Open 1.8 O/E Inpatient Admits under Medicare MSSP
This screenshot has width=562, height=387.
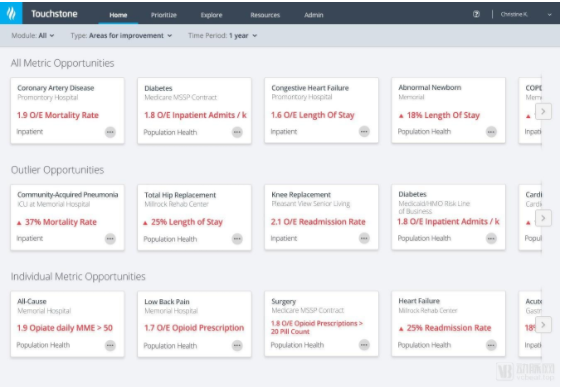click(x=195, y=115)
